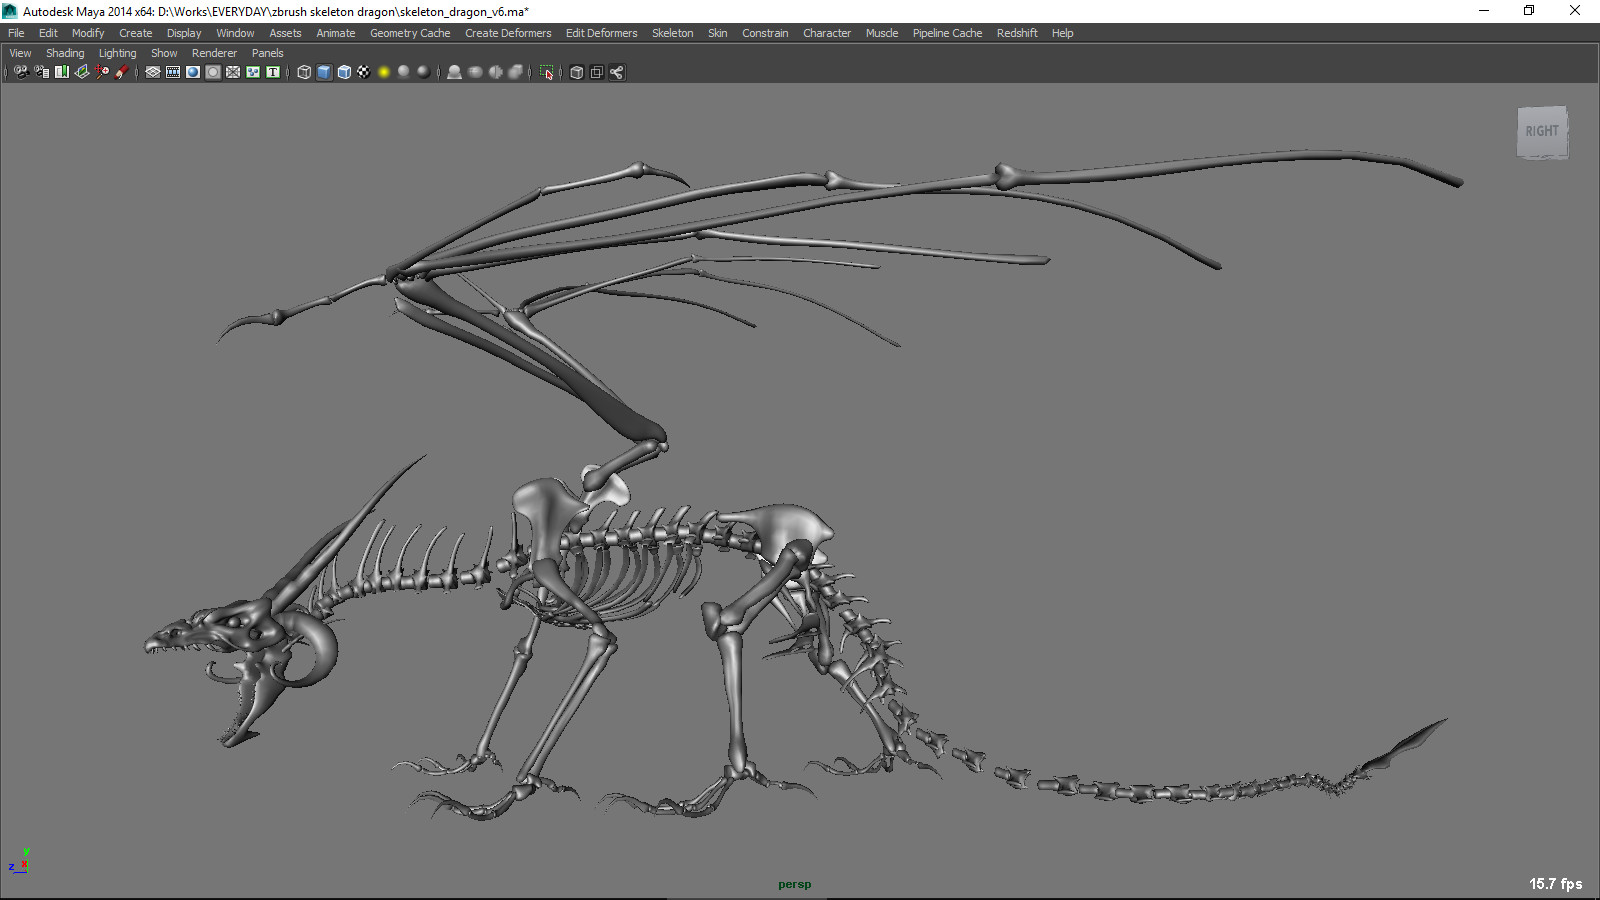Screen dimensions: 1600x900
Task: Open the Pipeline Cache menu
Action: coord(946,33)
